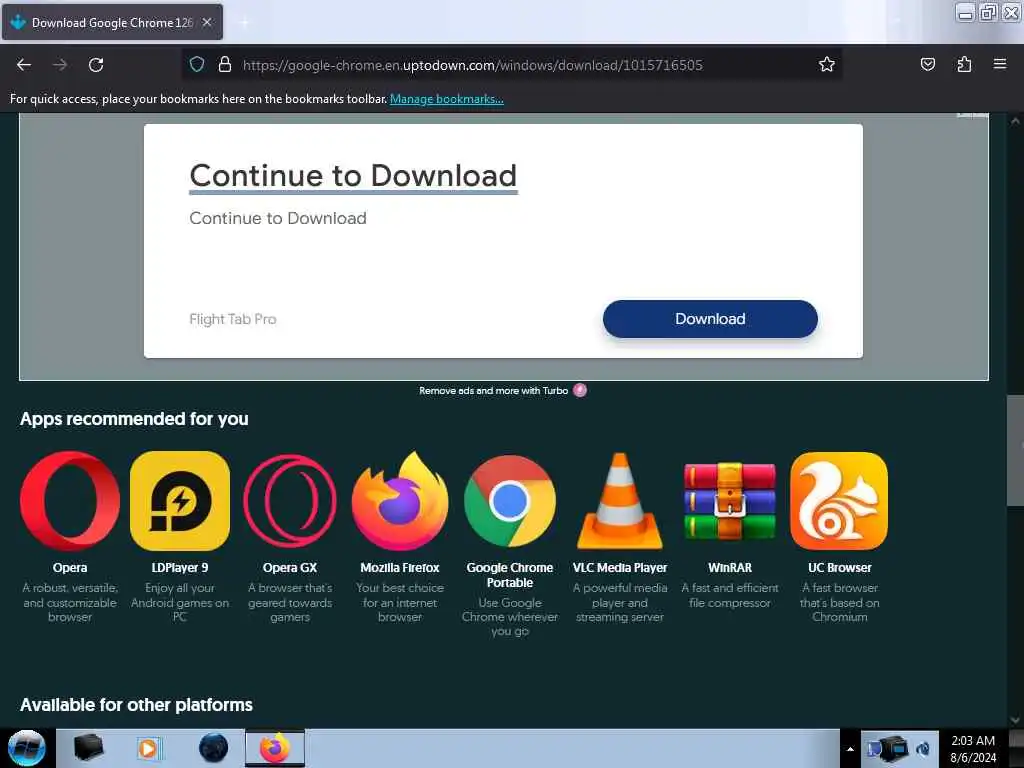Open the Manage bookmarks link
This screenshot has height=768, width=1024.
[x=447, y=99]
